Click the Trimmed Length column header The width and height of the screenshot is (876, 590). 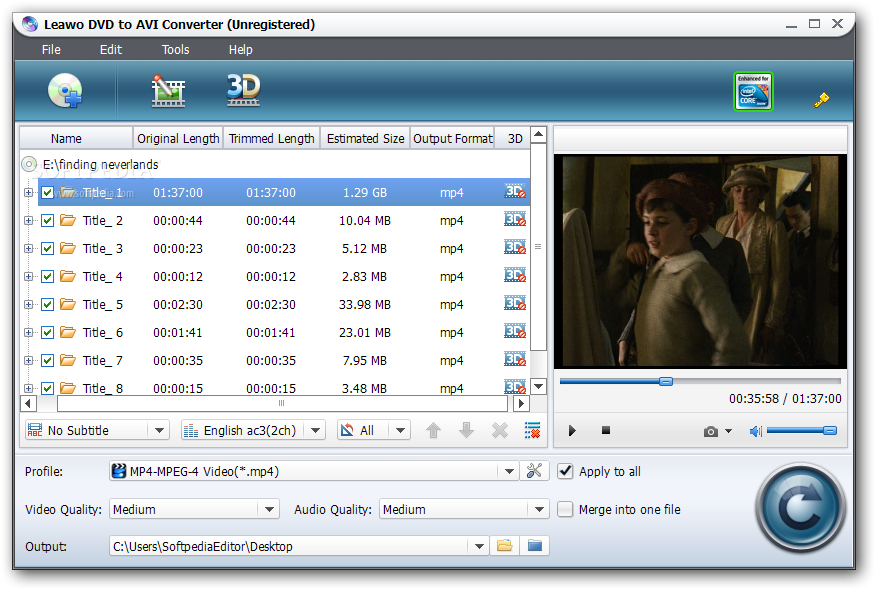tap(272, 138)
